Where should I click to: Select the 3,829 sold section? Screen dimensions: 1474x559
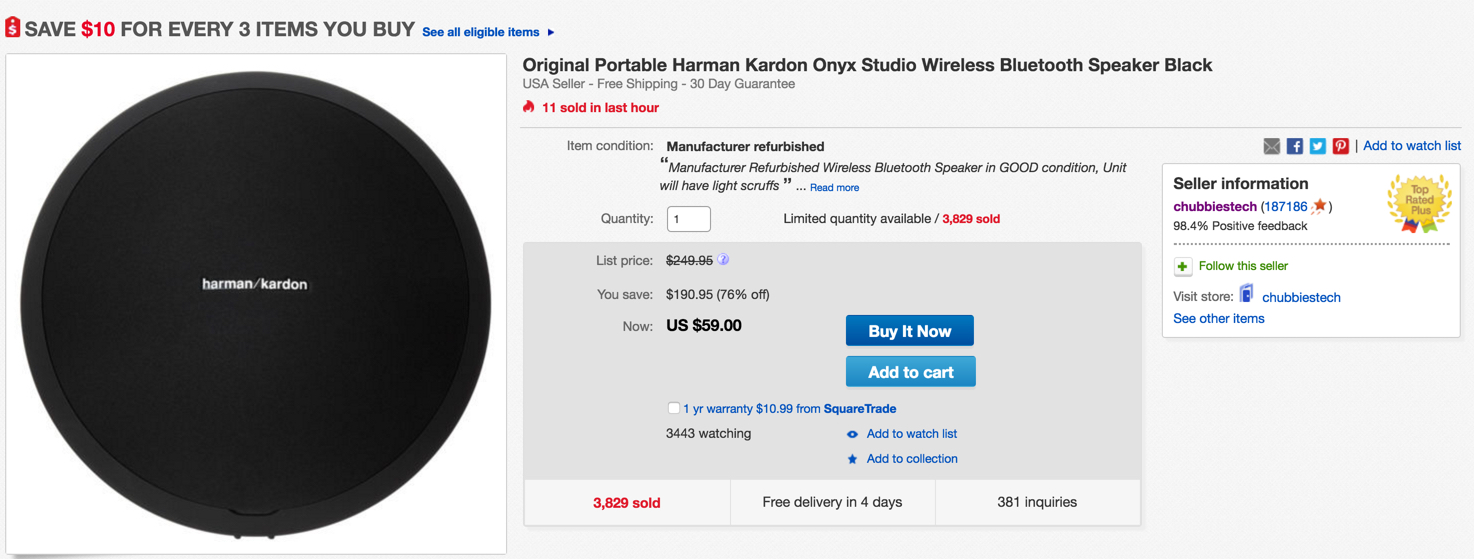coord(626,503)
